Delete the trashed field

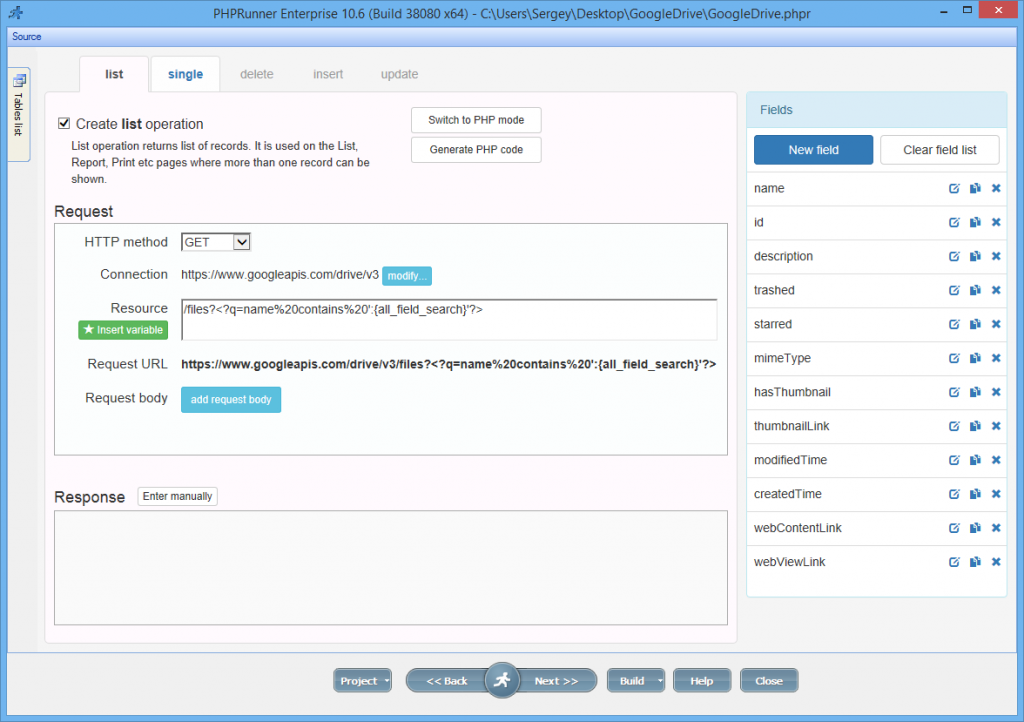pos(995,290)
